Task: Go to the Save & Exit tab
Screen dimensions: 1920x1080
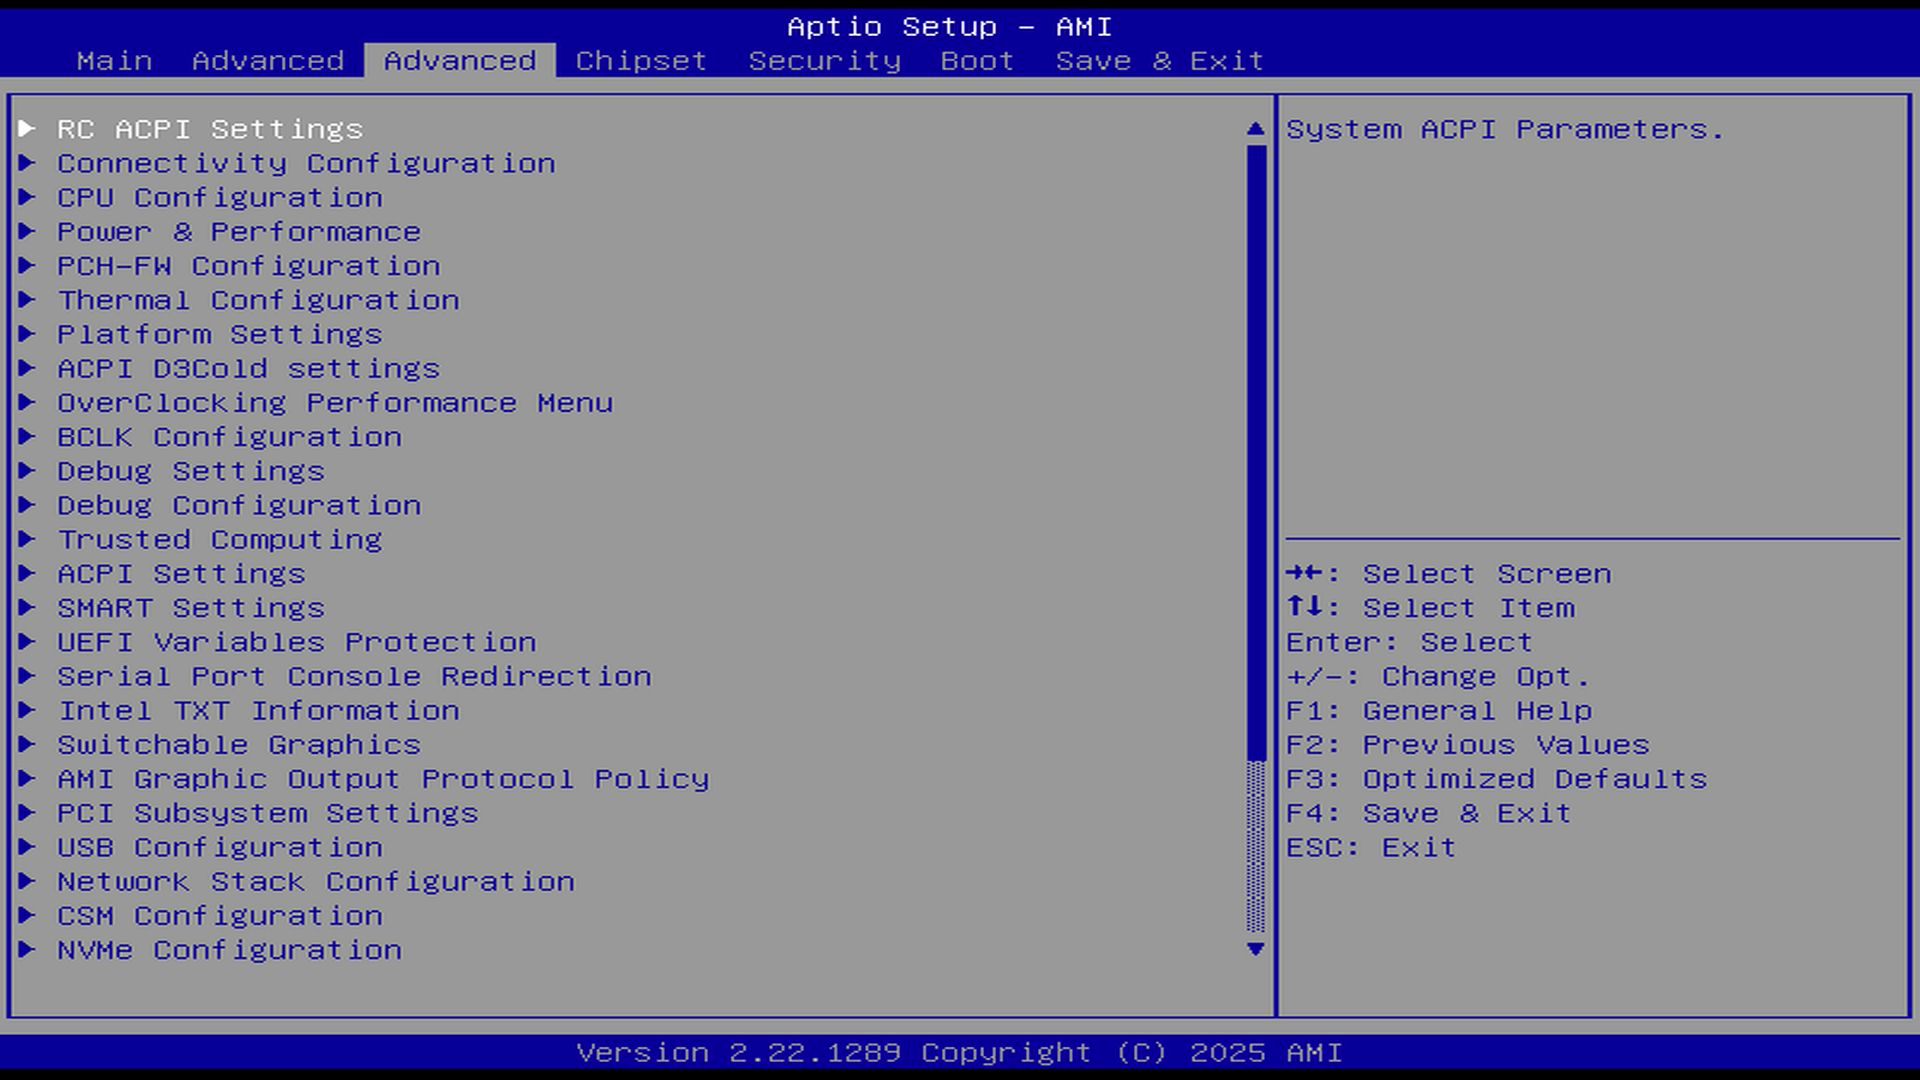Action: pos(1159,60)
